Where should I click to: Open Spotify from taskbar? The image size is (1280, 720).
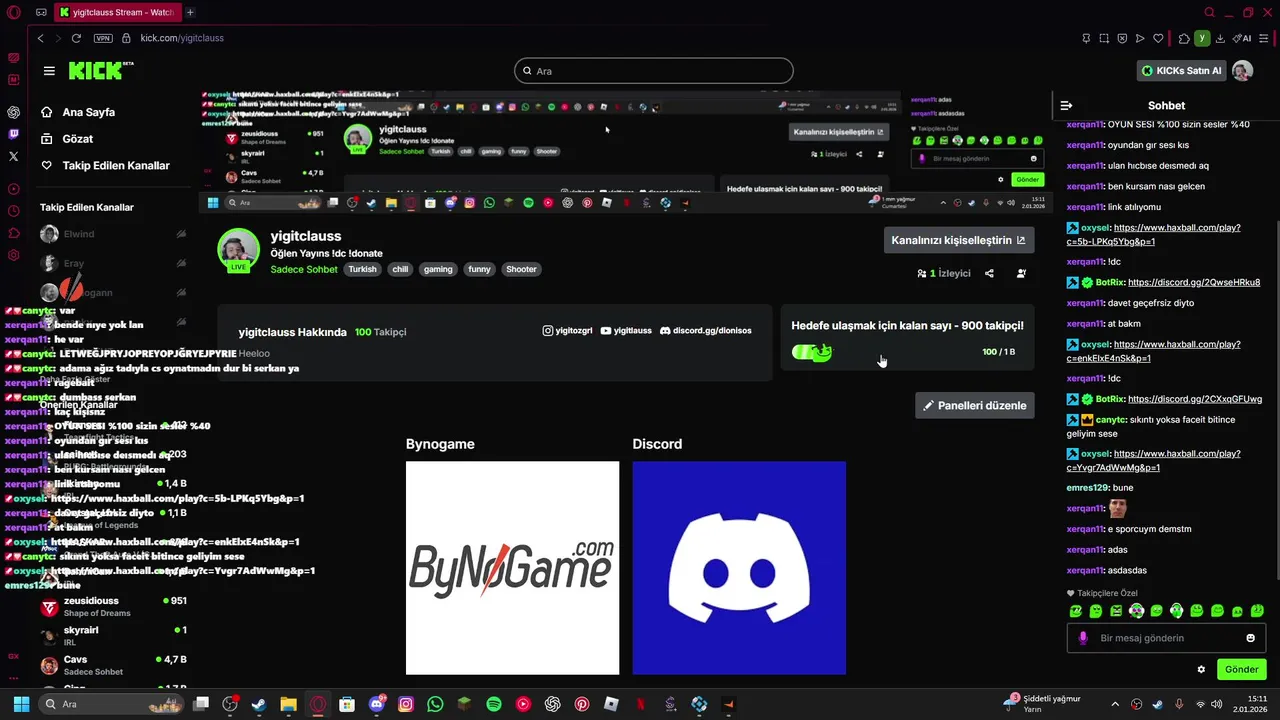(x=494, y=704)
